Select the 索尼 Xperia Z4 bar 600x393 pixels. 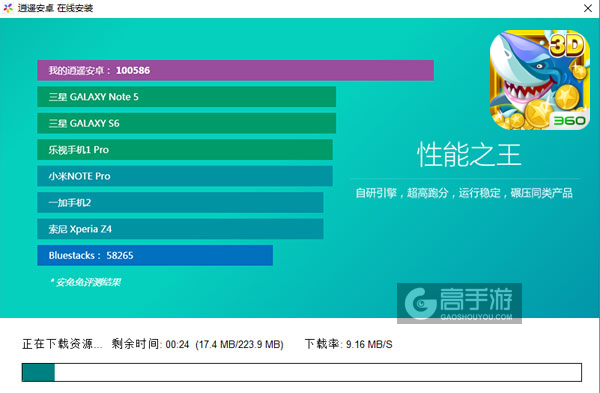pos(180,229)
